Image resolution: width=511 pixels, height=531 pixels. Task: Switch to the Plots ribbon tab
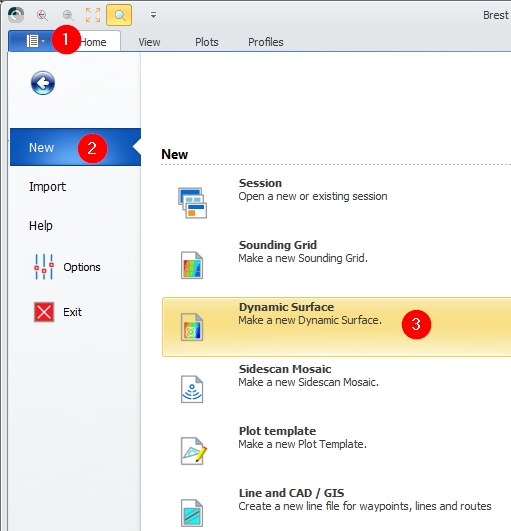coord(207,42)
